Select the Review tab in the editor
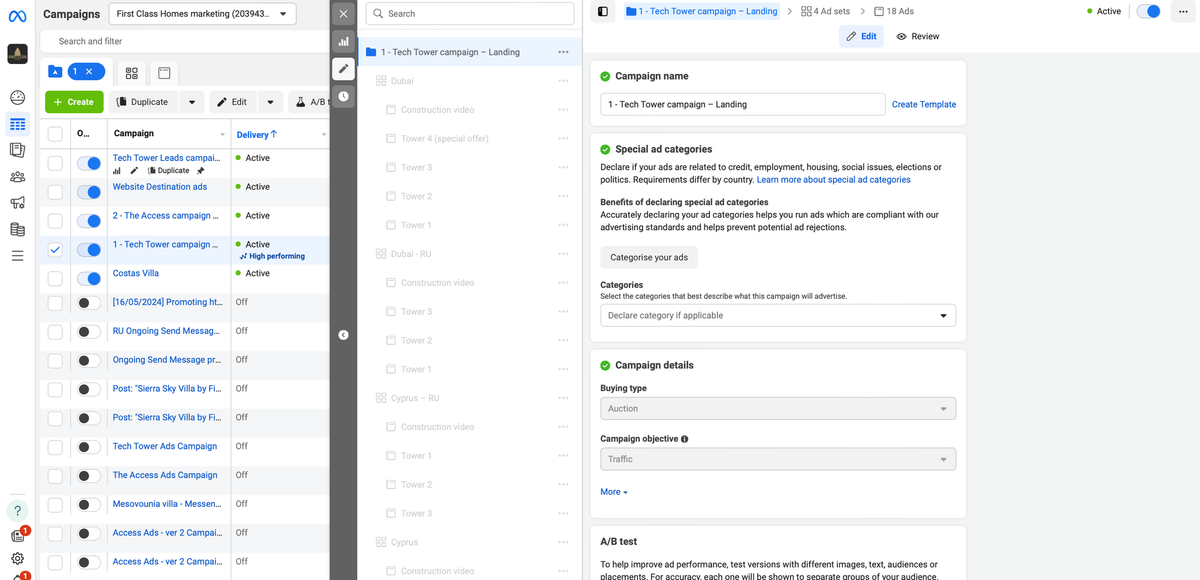The image size is (1200, 580). [x=918, y=36]
